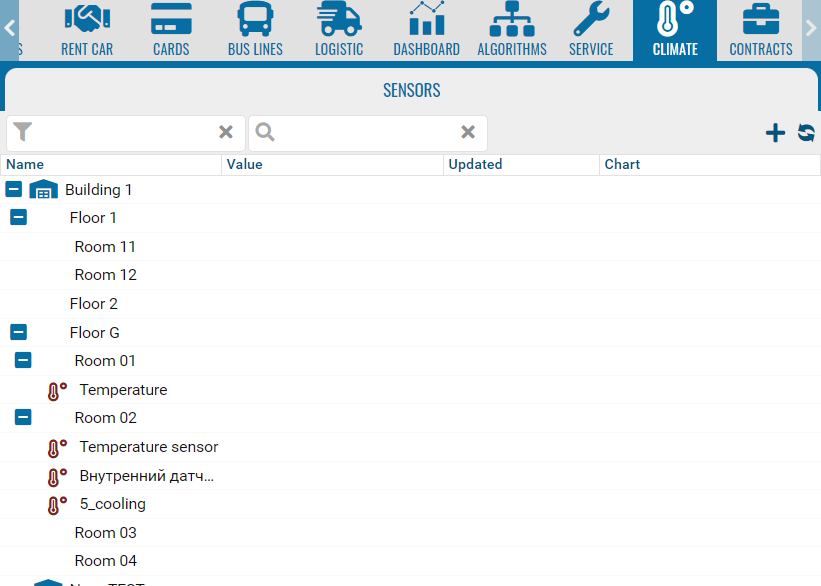This screenshot has height=586, width=821.
Task: Click the add sensor plus icon
Action: point(775,133)
